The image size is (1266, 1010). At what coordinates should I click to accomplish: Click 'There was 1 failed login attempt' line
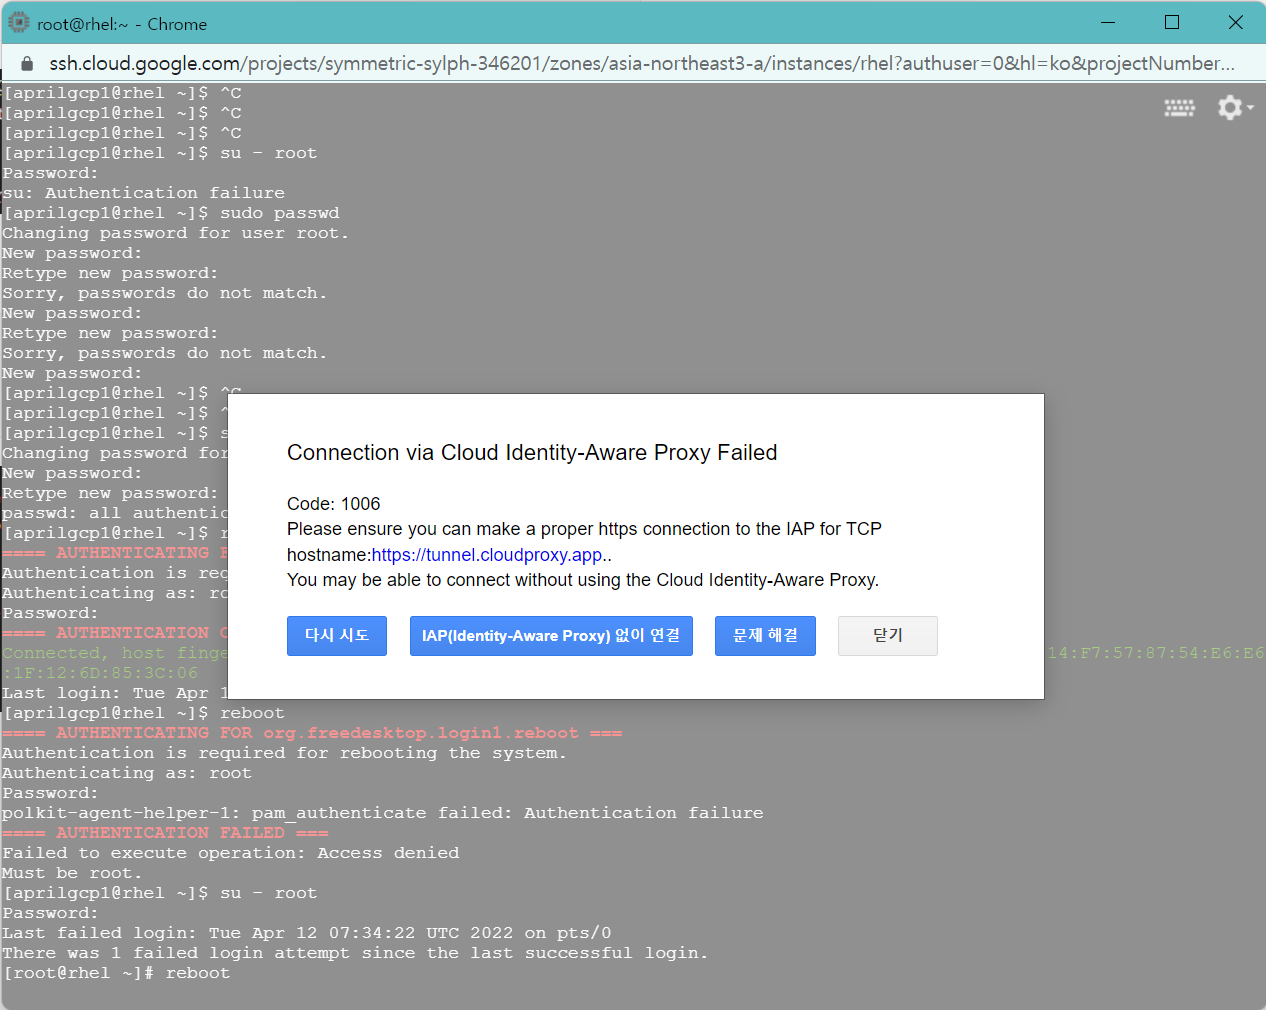click(355, 953)
